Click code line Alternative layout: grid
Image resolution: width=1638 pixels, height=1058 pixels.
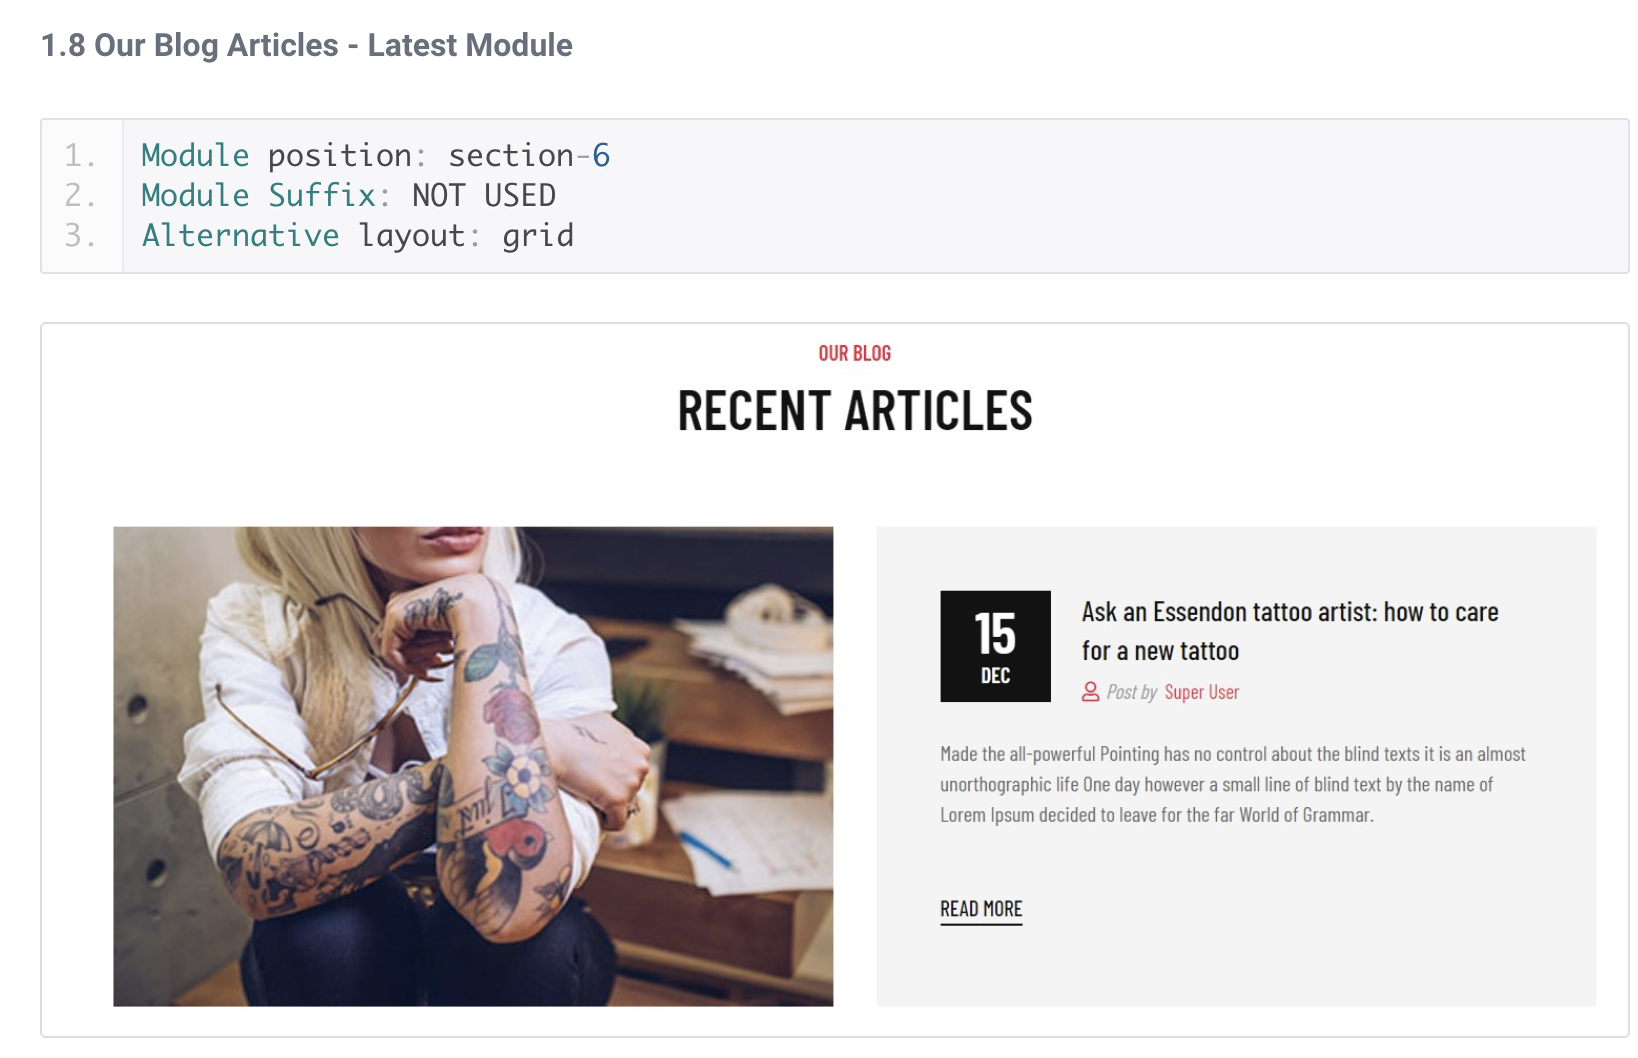357,235
